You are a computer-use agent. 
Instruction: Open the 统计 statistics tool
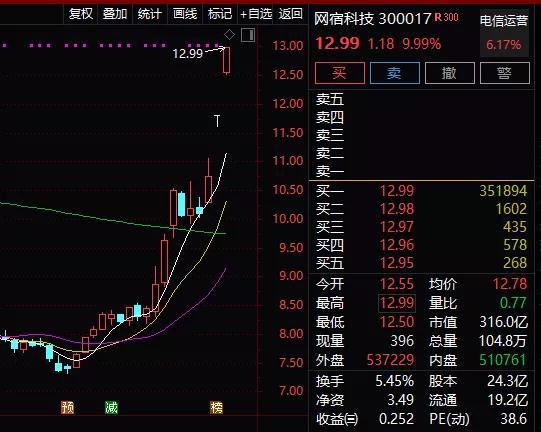coord(149,14)
